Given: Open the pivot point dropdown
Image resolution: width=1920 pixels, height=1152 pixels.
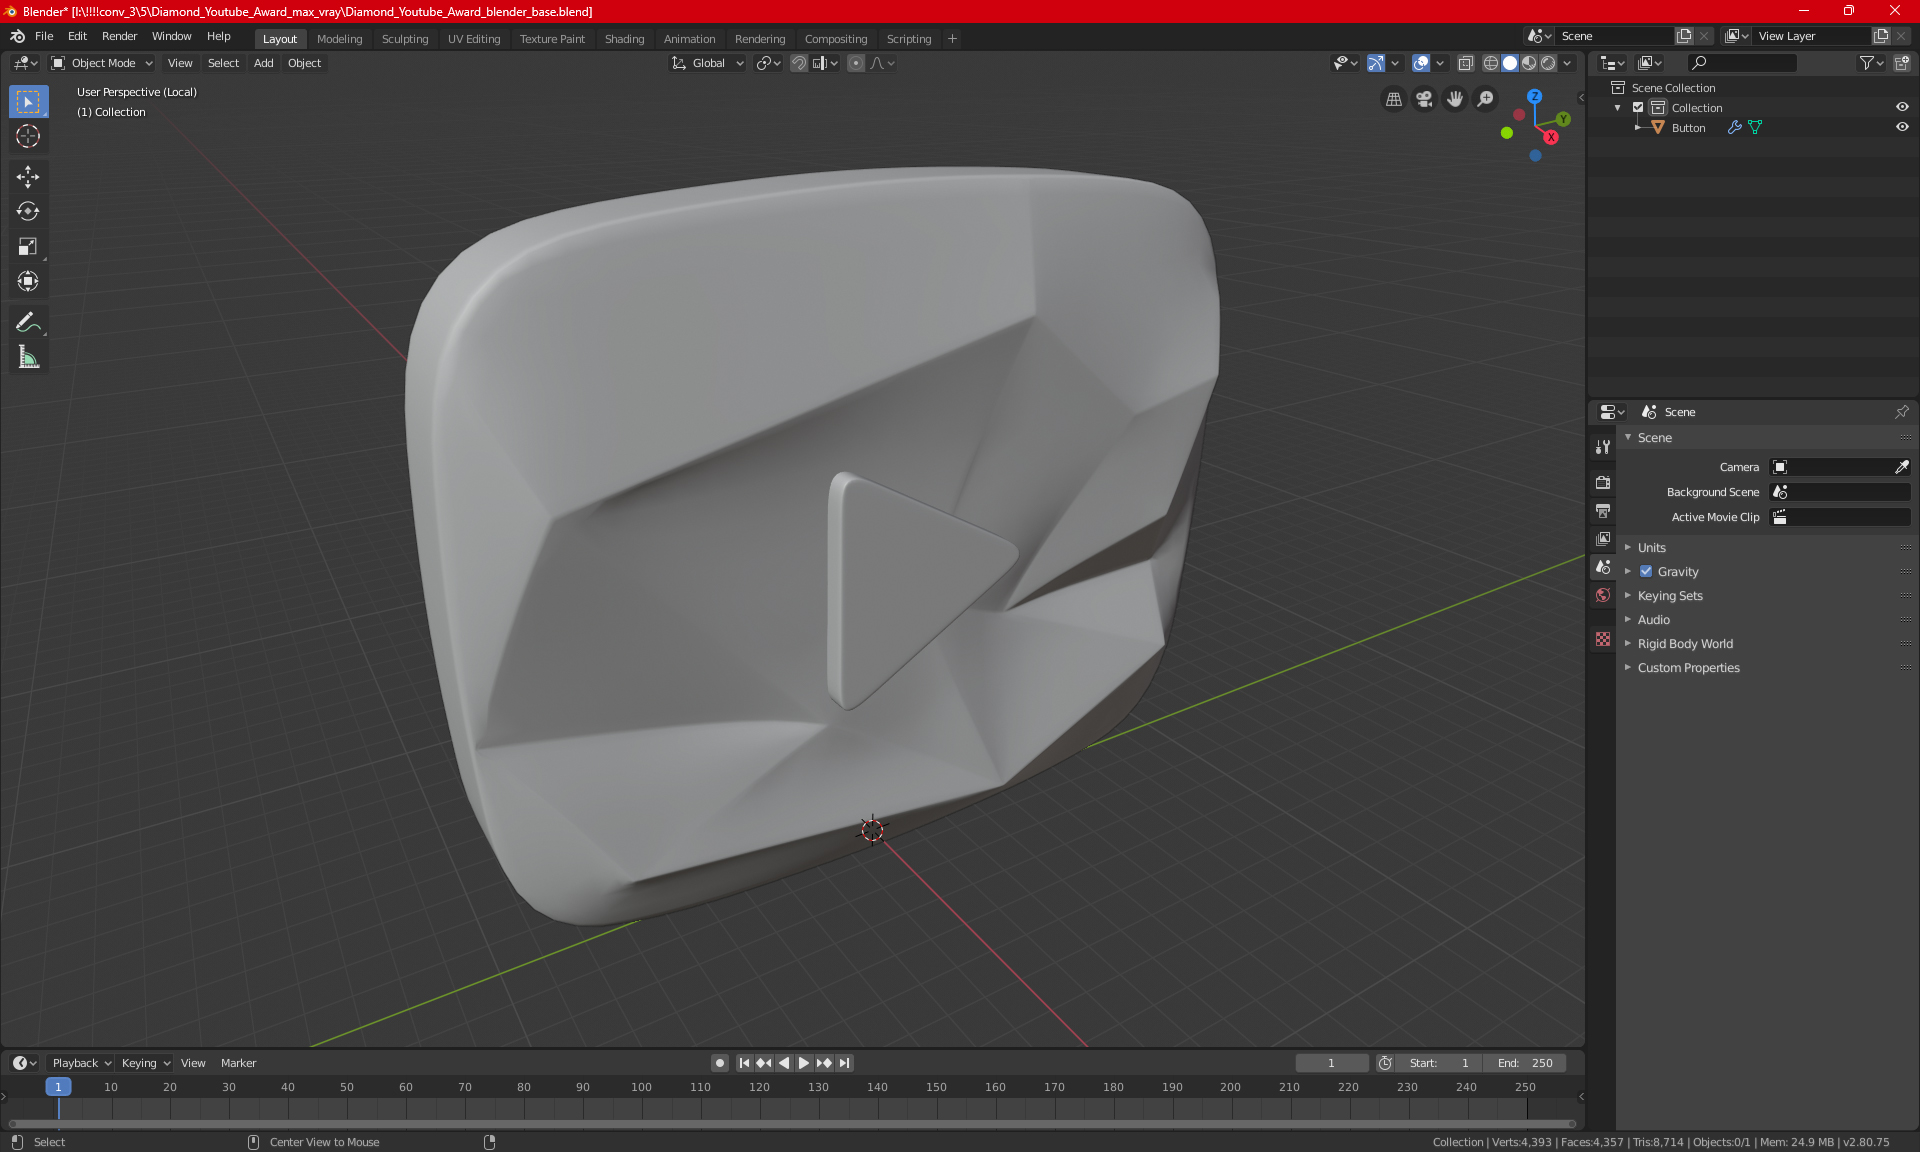Looking at the screenshot, I should click(x=768, y=63).
